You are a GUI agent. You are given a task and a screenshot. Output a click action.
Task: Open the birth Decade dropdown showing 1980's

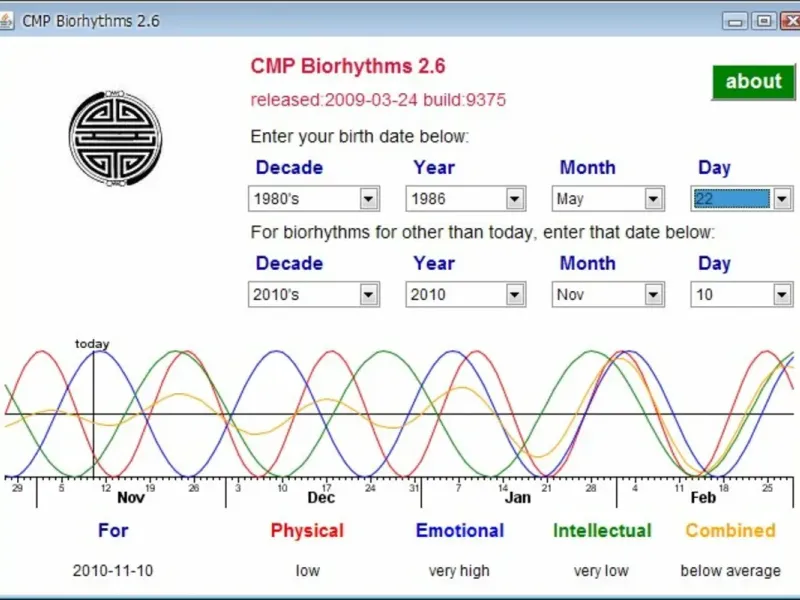314,198
